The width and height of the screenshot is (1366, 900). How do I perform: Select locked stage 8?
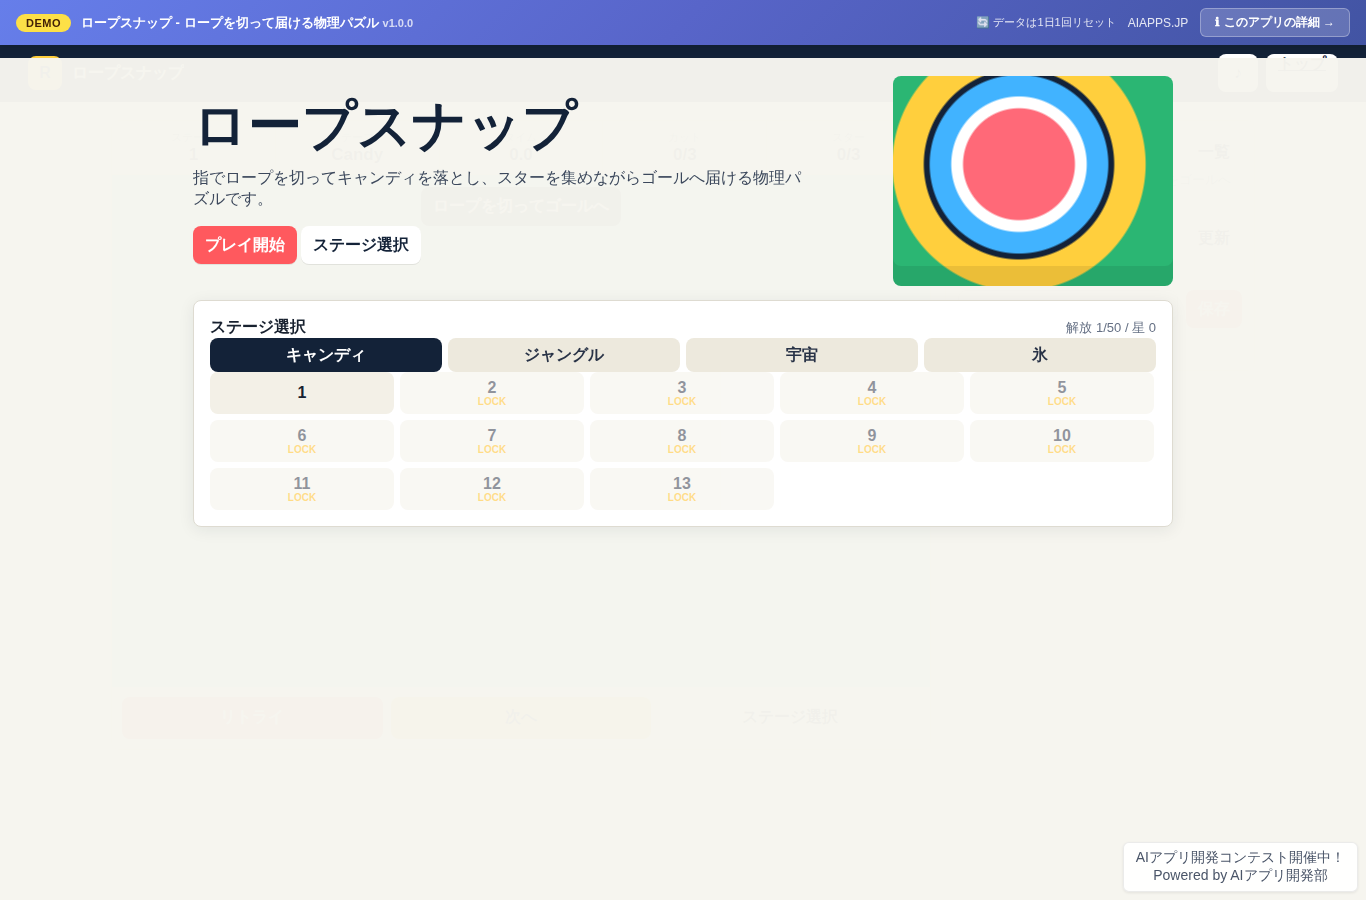[x=682, y=441]
